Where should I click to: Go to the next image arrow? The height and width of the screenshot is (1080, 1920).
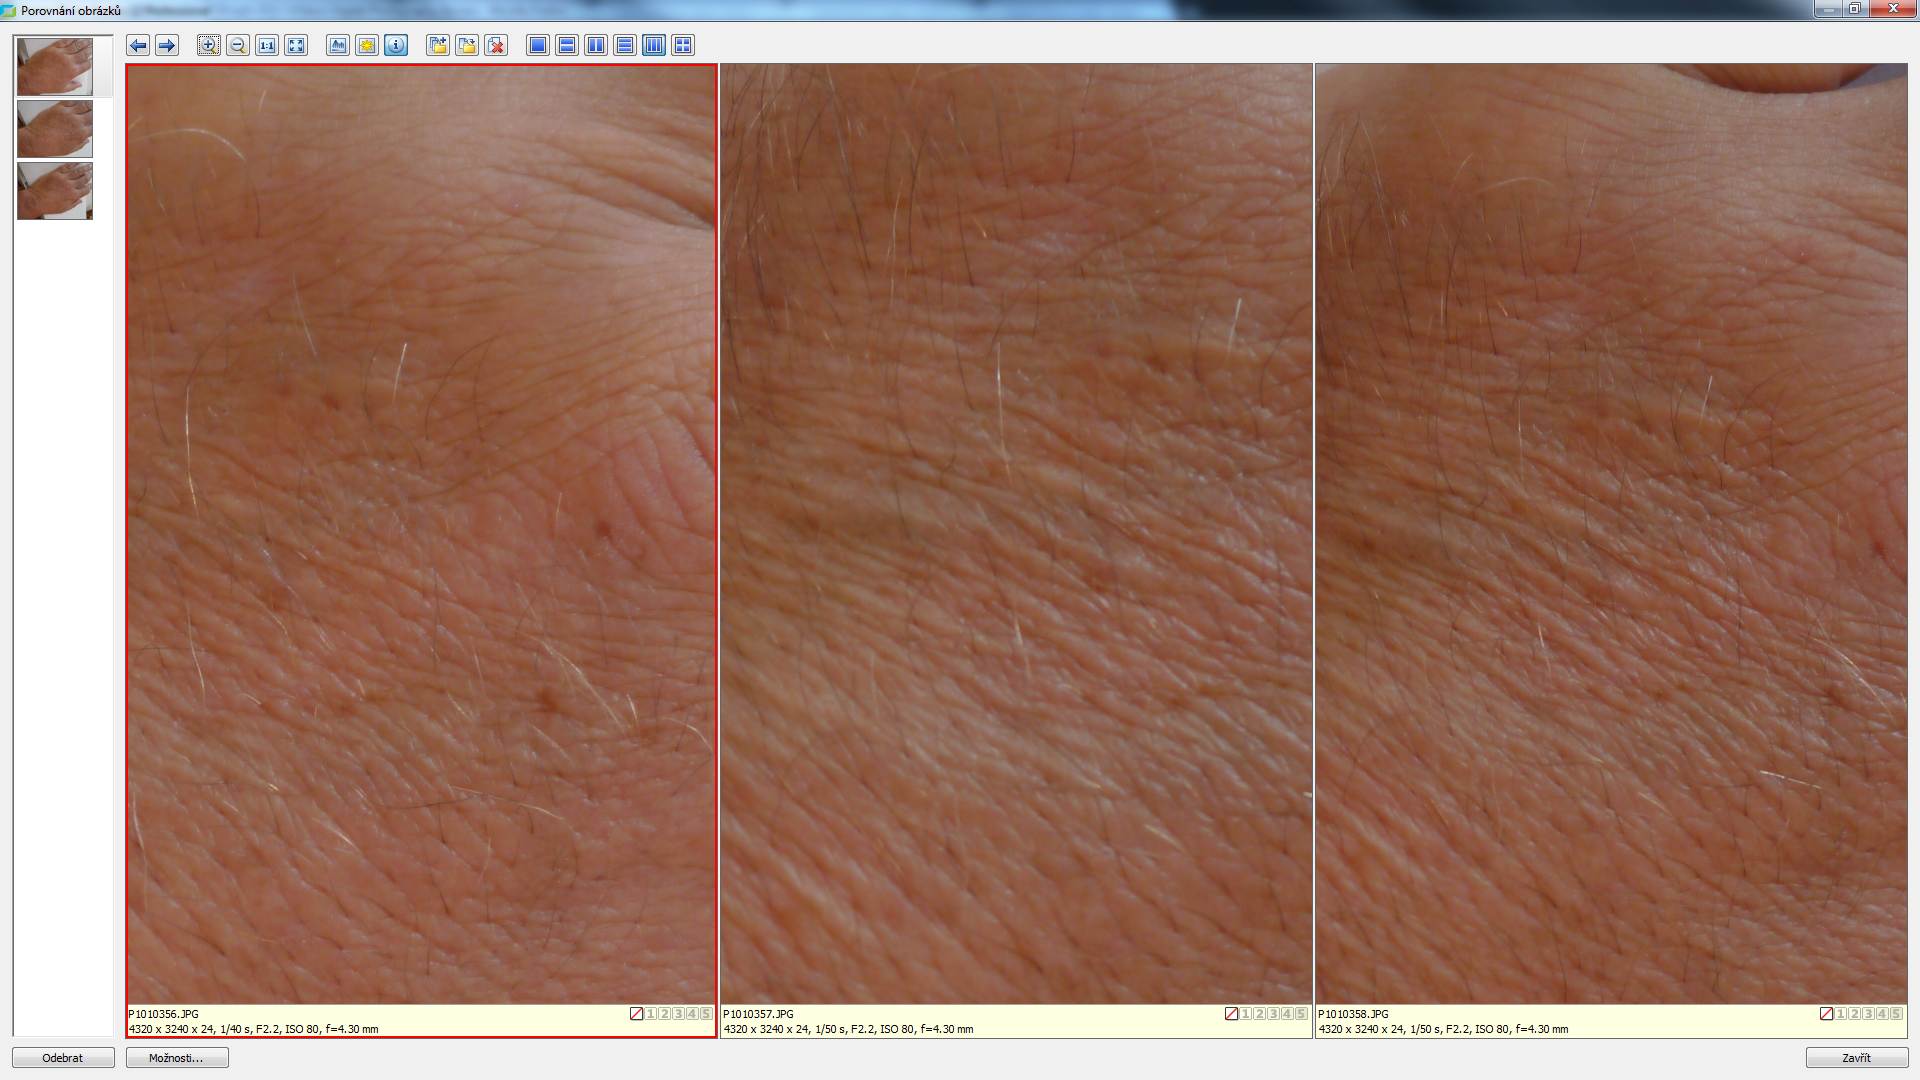167,45
